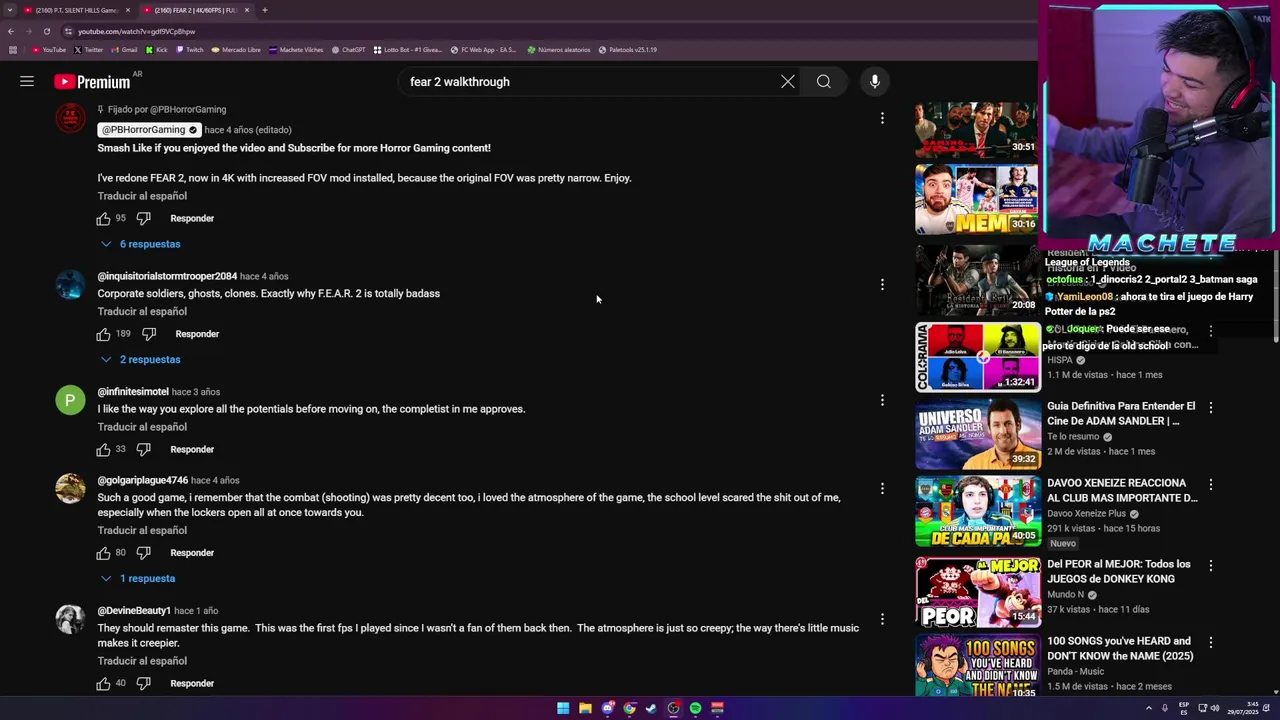
Task: Open options menu for golgariplague4746 comment
Action: coord(882,489)
